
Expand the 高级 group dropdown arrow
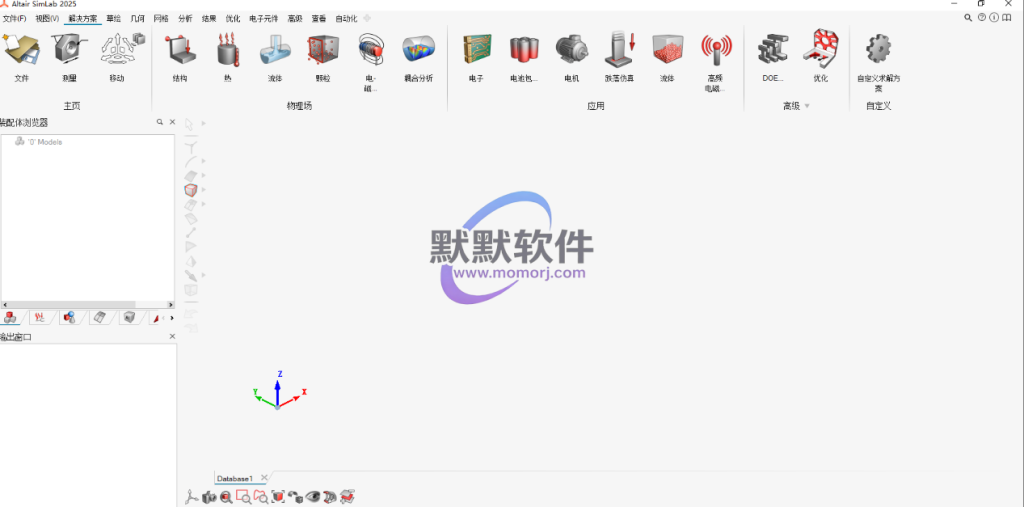[807, 106]
